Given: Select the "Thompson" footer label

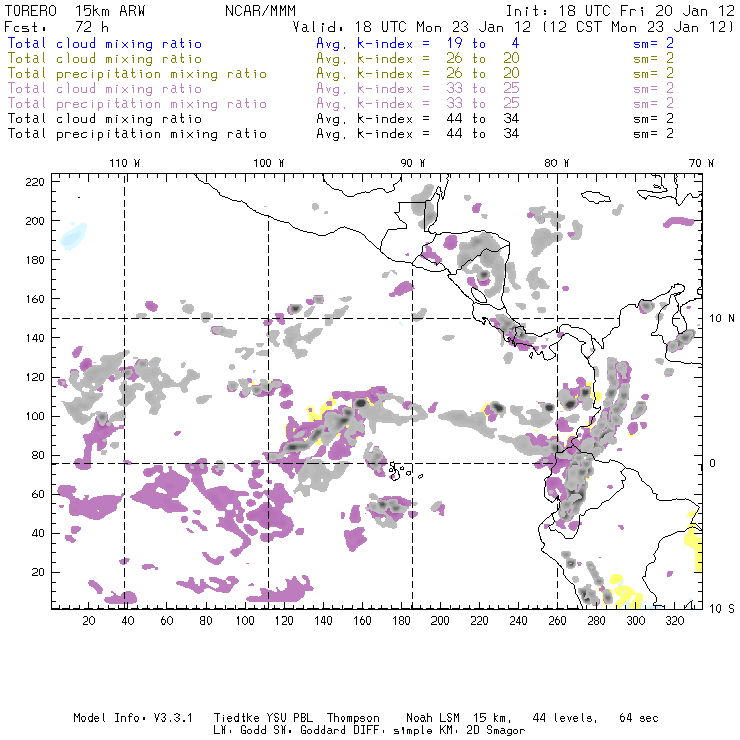Looking at the screenshot, I should pyautogui.click(x=353, y=718).
